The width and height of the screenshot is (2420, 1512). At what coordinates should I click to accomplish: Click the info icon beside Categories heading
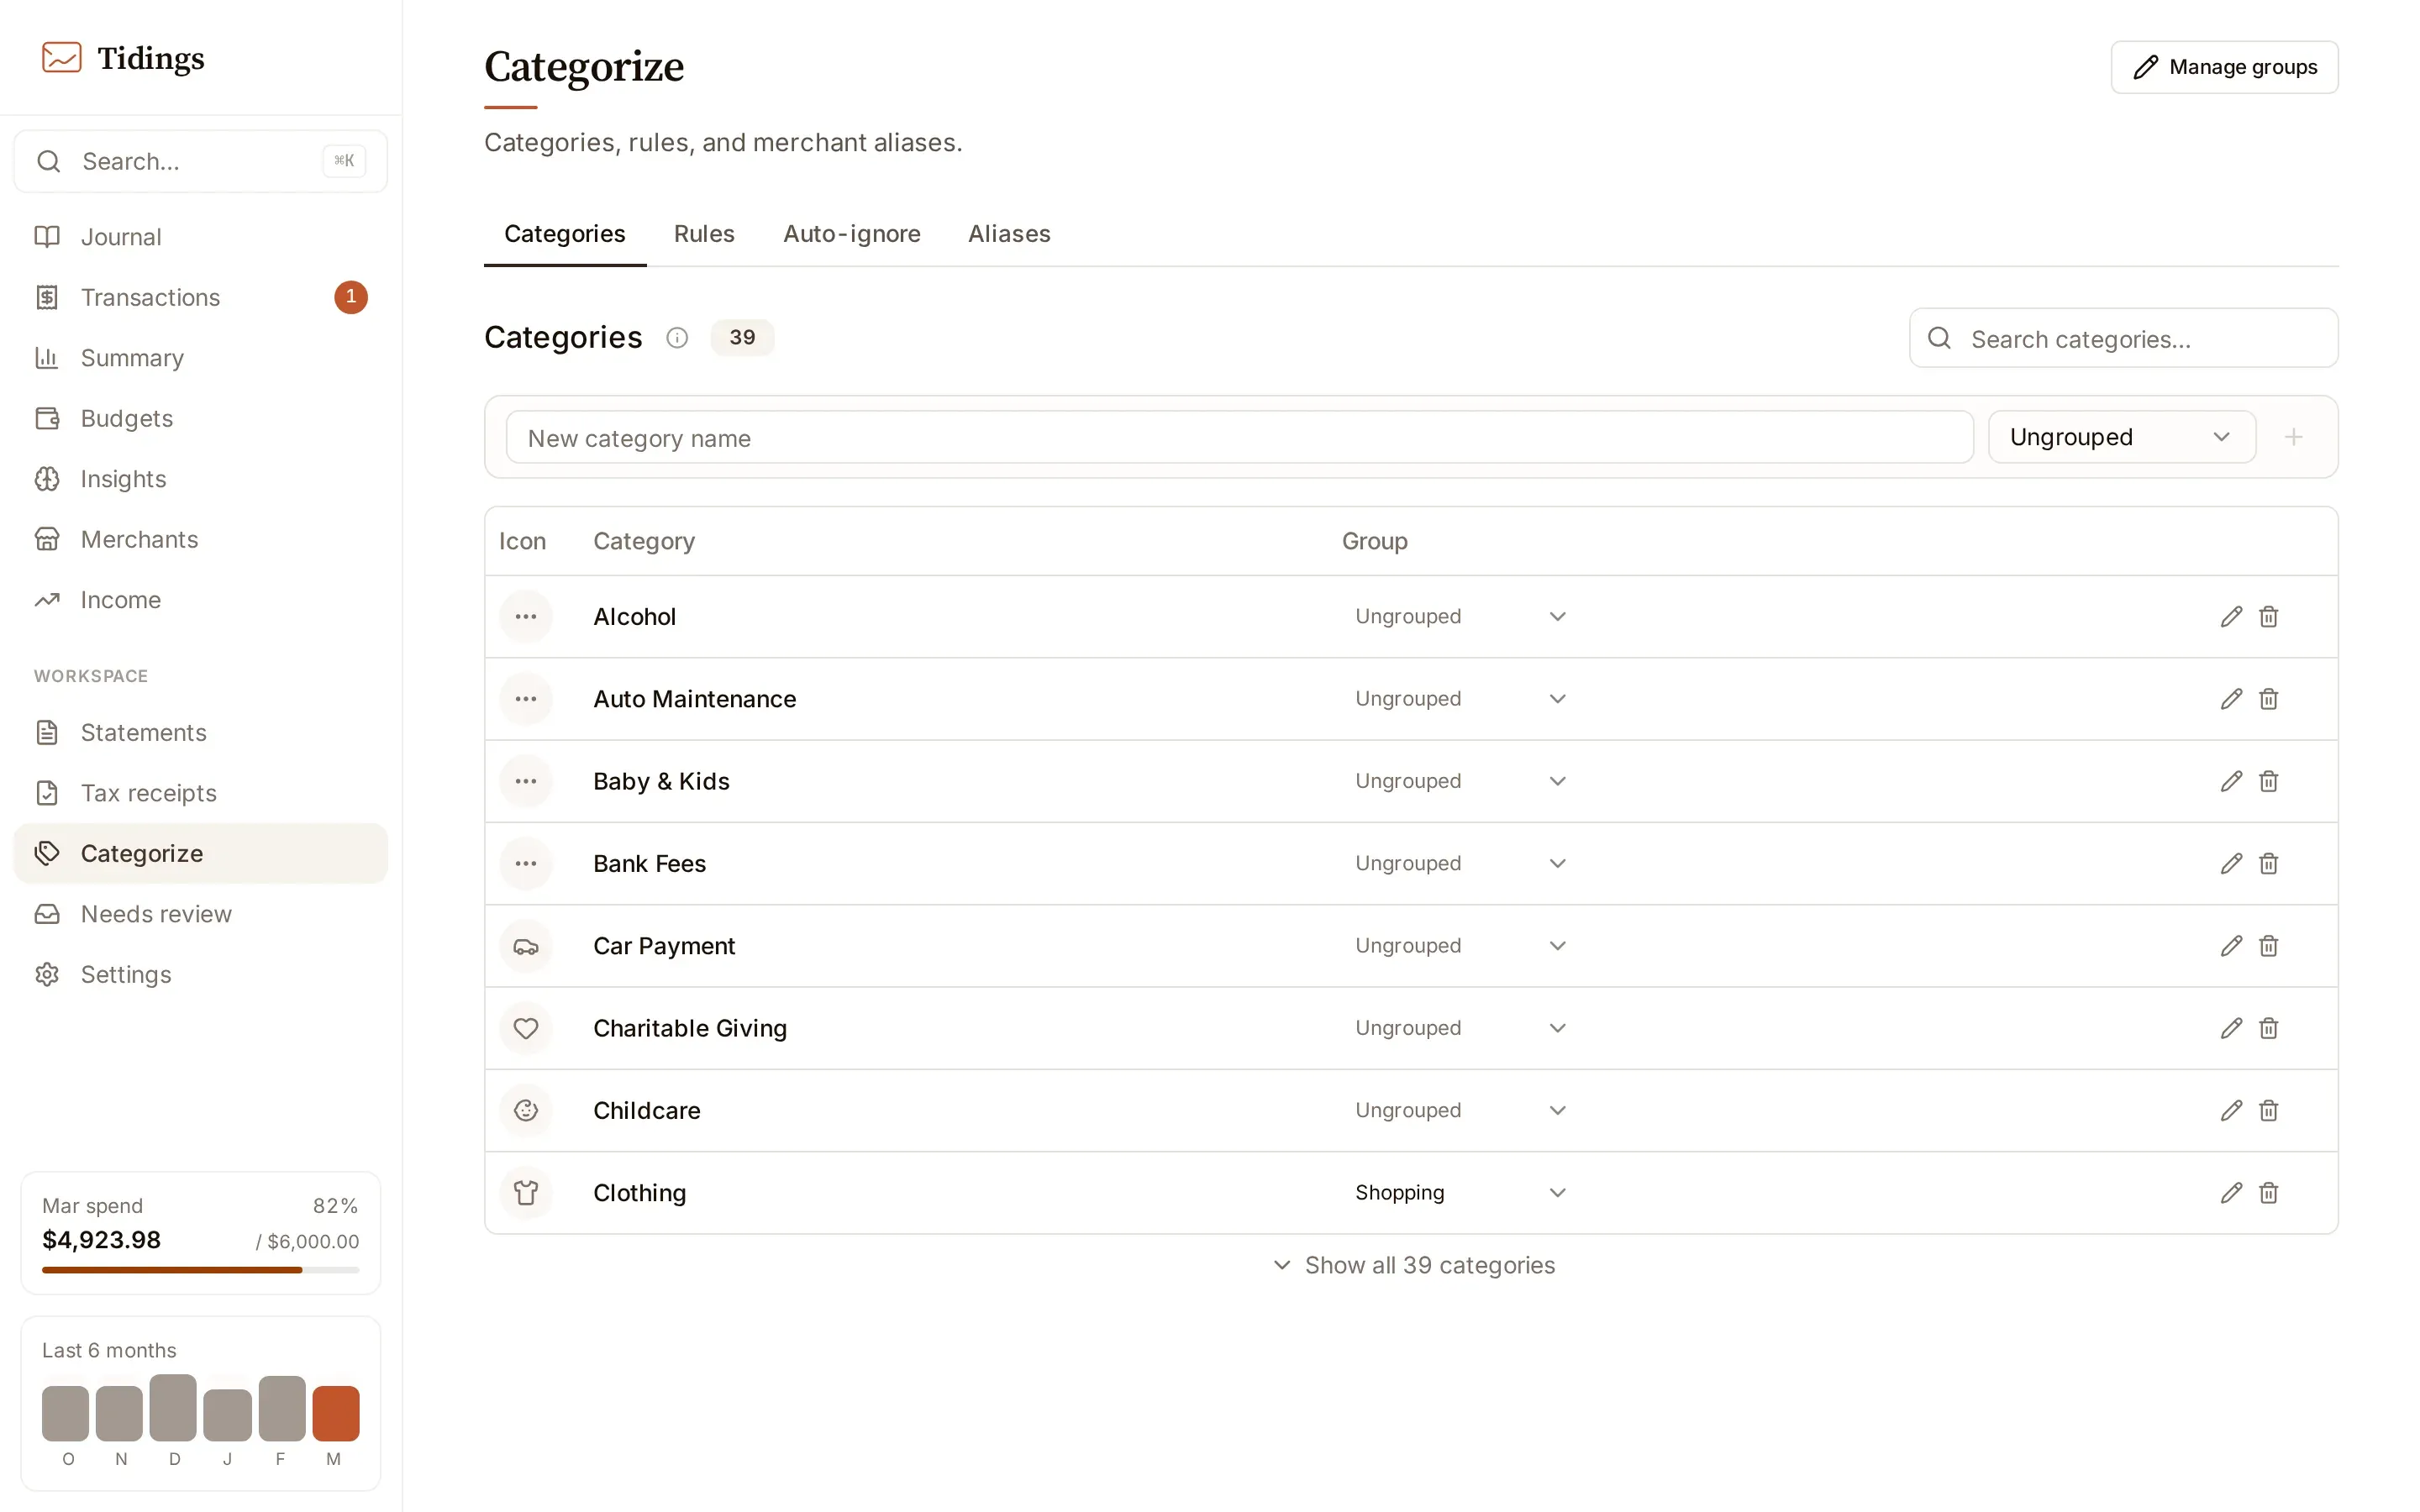(x=677, y=338)
